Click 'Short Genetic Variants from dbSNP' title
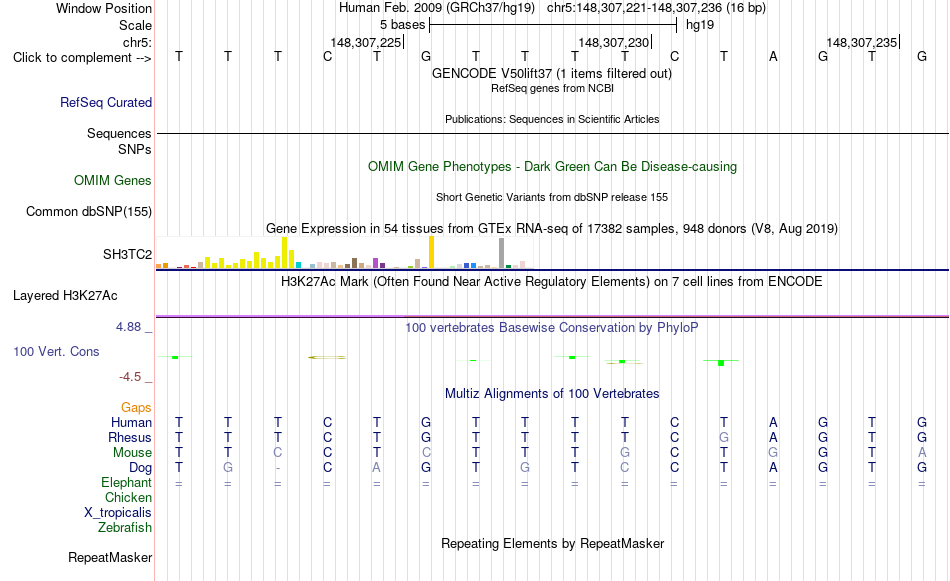The image size is (950, 581). pyautogui.click(x=552, y=198)
